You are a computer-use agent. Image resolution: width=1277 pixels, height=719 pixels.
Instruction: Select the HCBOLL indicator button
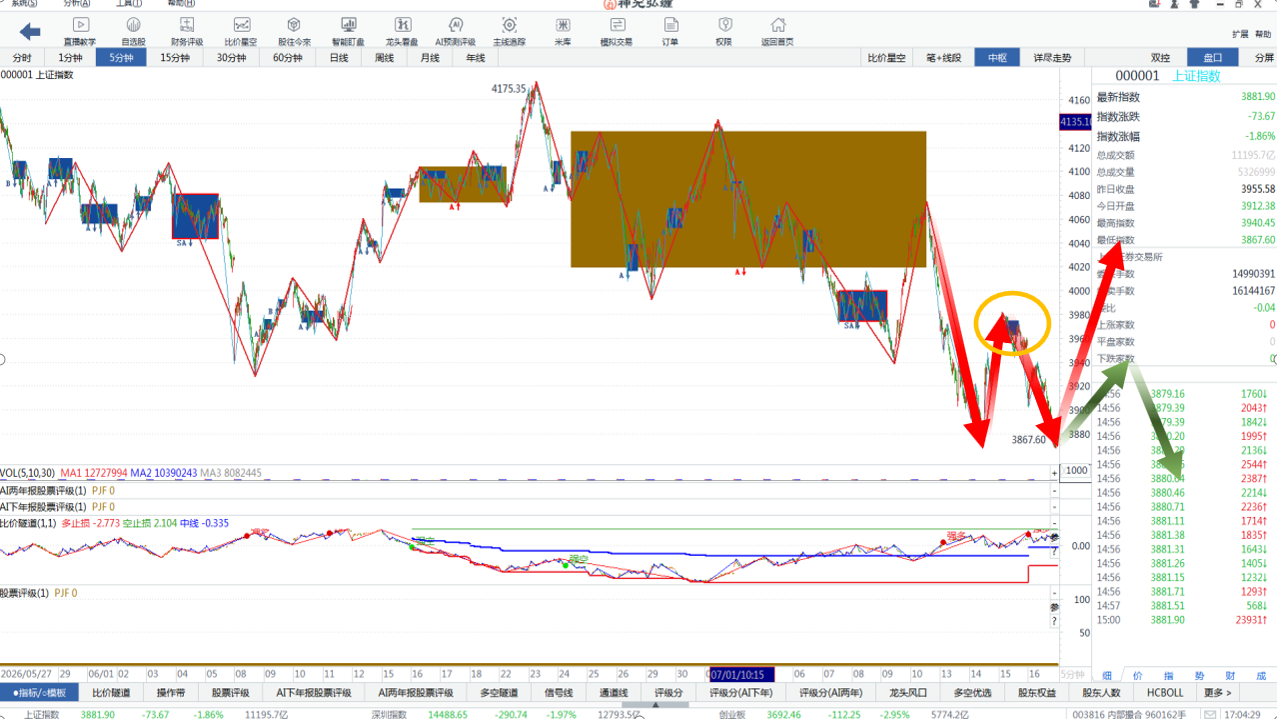pos(1165,692)
